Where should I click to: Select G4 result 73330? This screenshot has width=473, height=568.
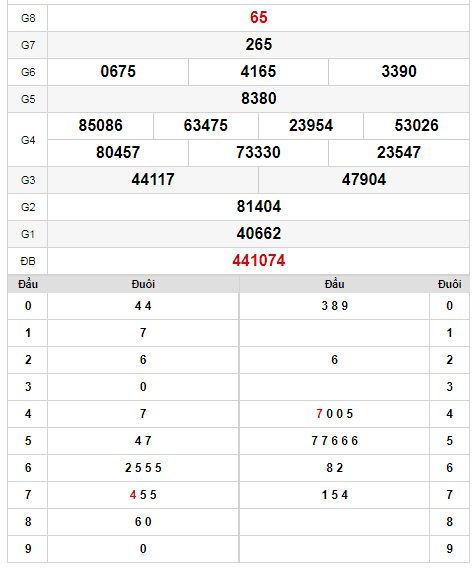pyautogui.click(x=258, y=153)
